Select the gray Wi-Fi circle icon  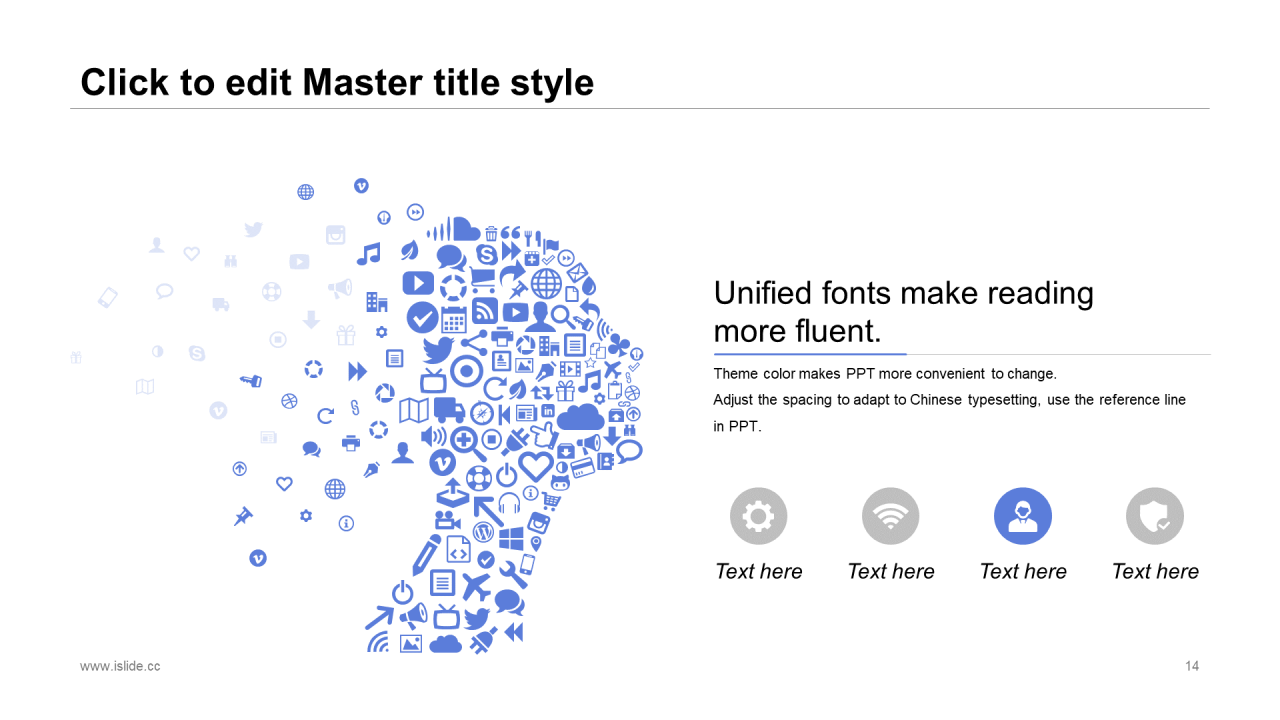tap(890, 516)
